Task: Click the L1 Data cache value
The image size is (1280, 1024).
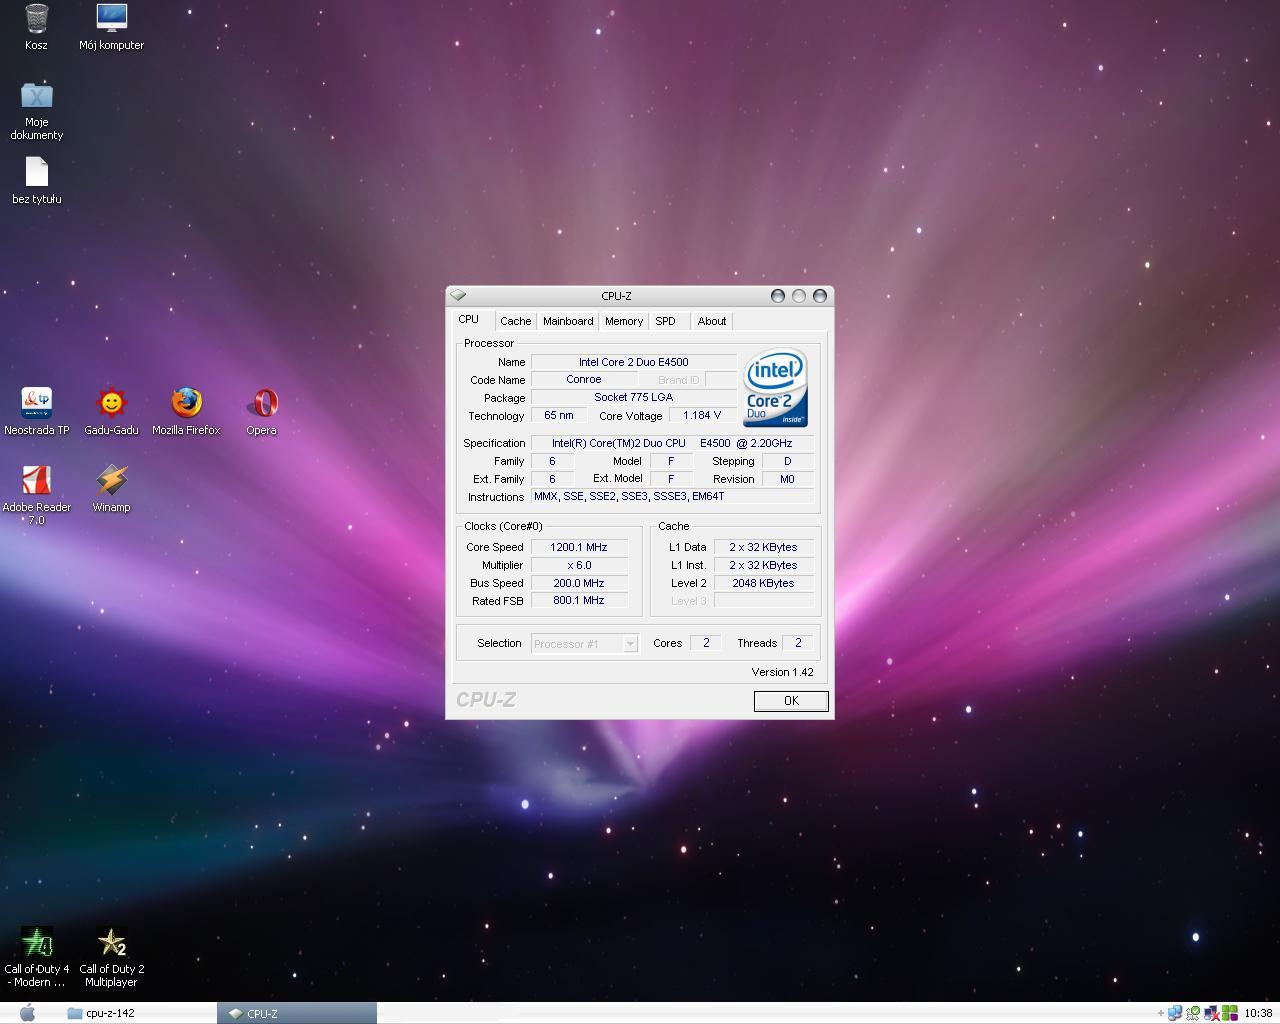Action: click(763, 547)
